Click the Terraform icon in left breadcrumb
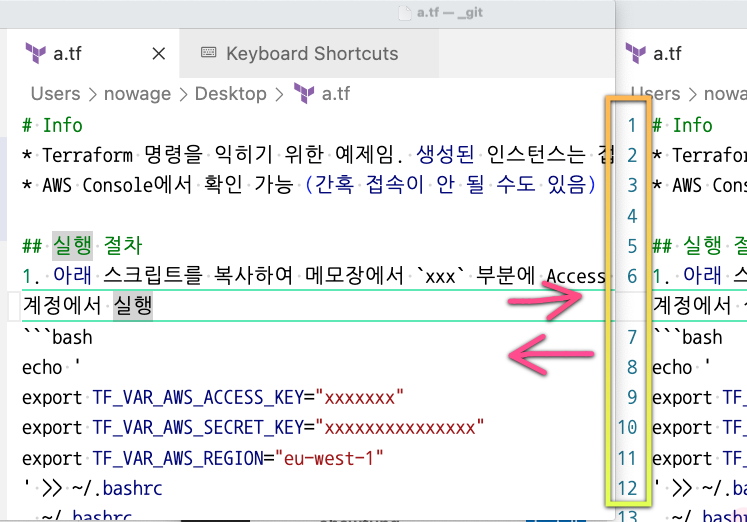Image resolution: width=747 pixels, height=522 pixels. tap(303, 93)
